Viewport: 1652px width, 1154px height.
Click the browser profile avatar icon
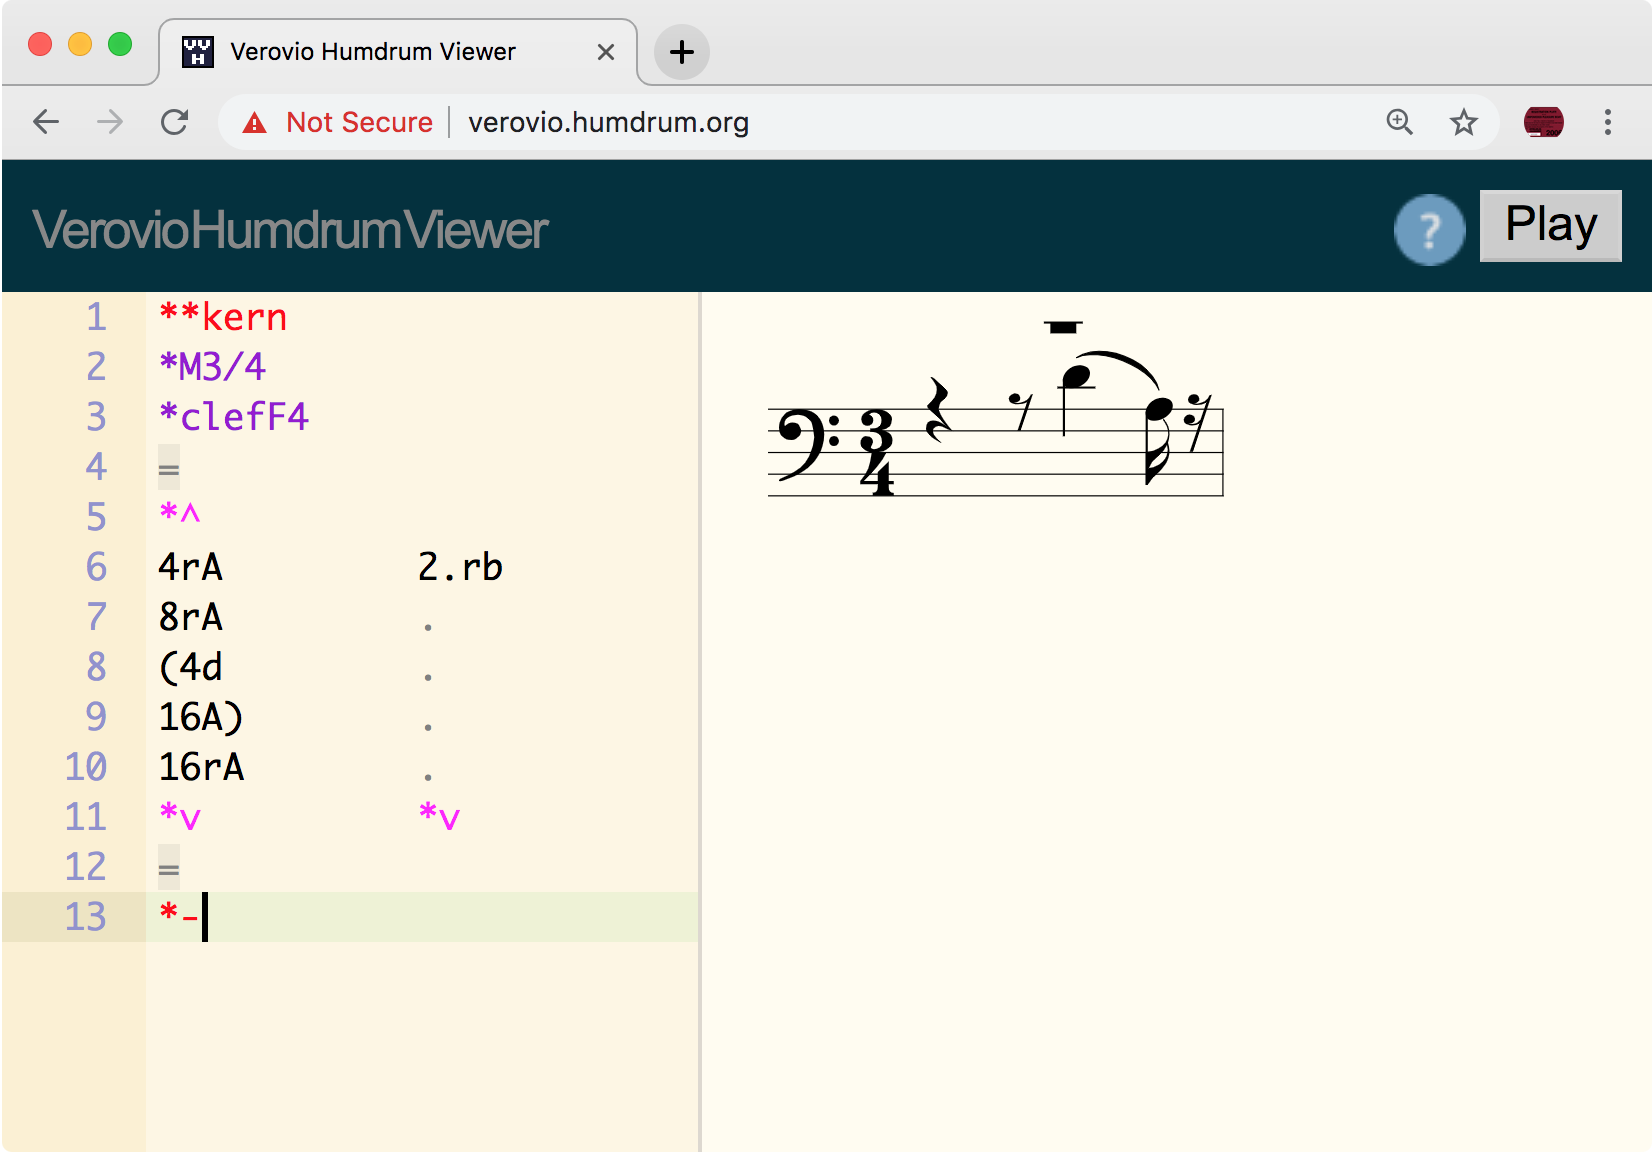pos(1545,122)
